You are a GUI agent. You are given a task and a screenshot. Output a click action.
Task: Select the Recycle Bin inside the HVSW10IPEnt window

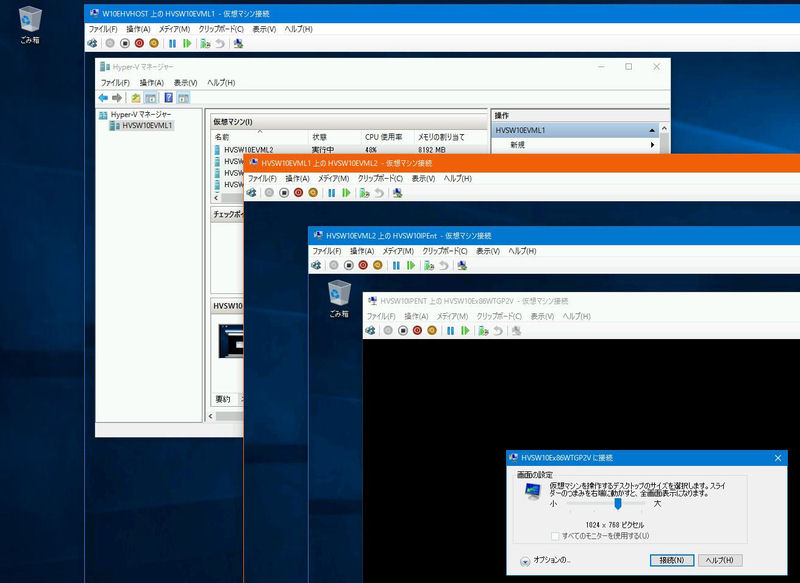point(339,299)
